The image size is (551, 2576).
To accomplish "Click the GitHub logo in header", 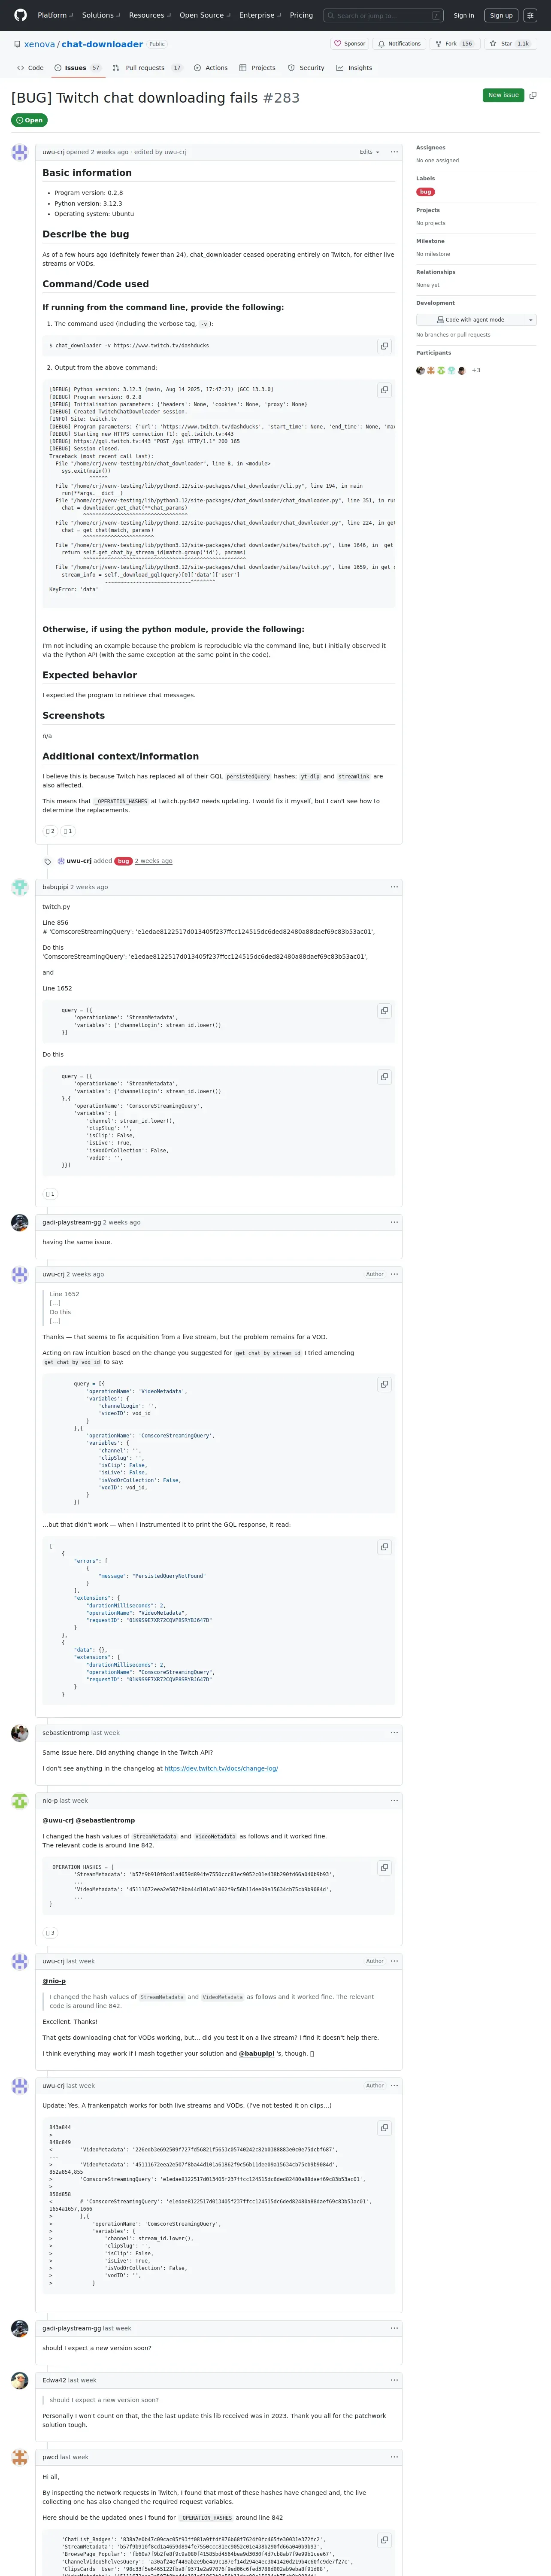I will (20, 15).
